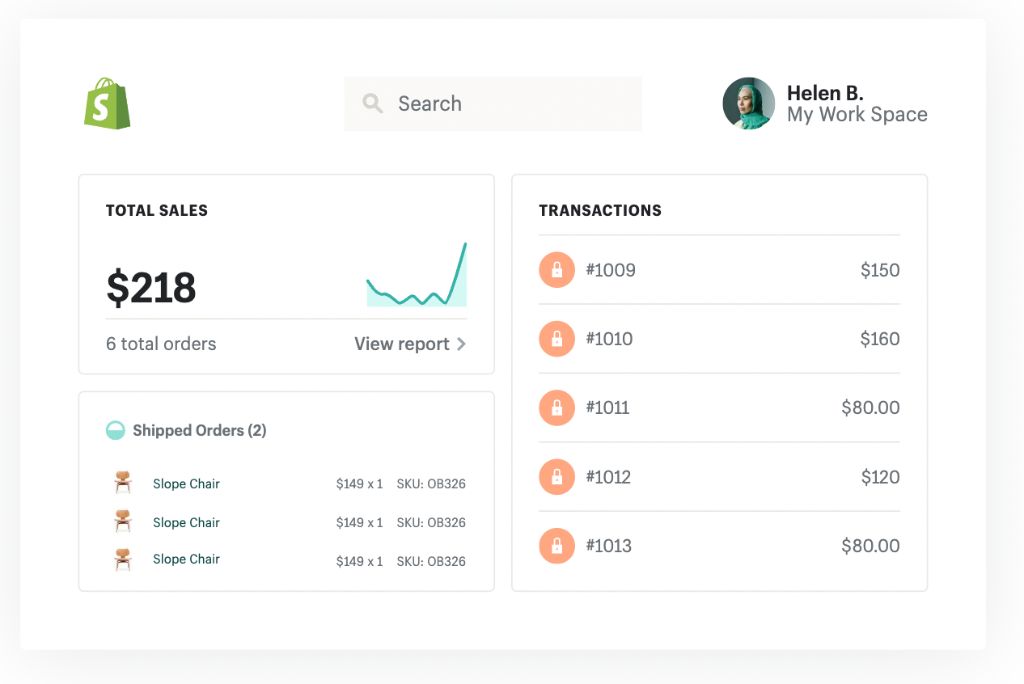Click the magnifying glass search icon
The width and height of the screenshot is (1024, 684).
(372, 103)
